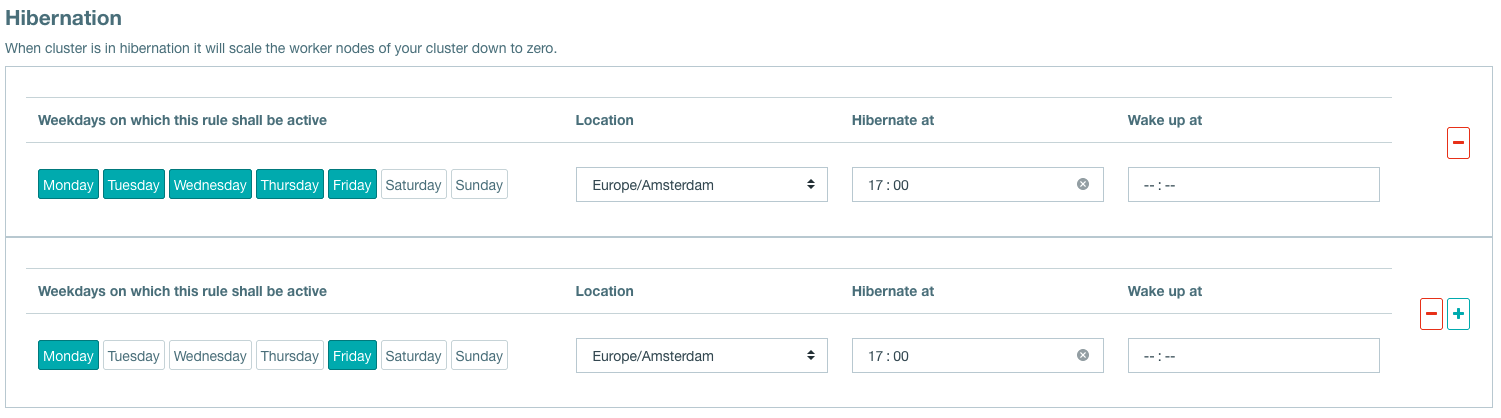
Task: Open second rule's Europe/Amsterdam location dropdown
Action: [702, 356]
